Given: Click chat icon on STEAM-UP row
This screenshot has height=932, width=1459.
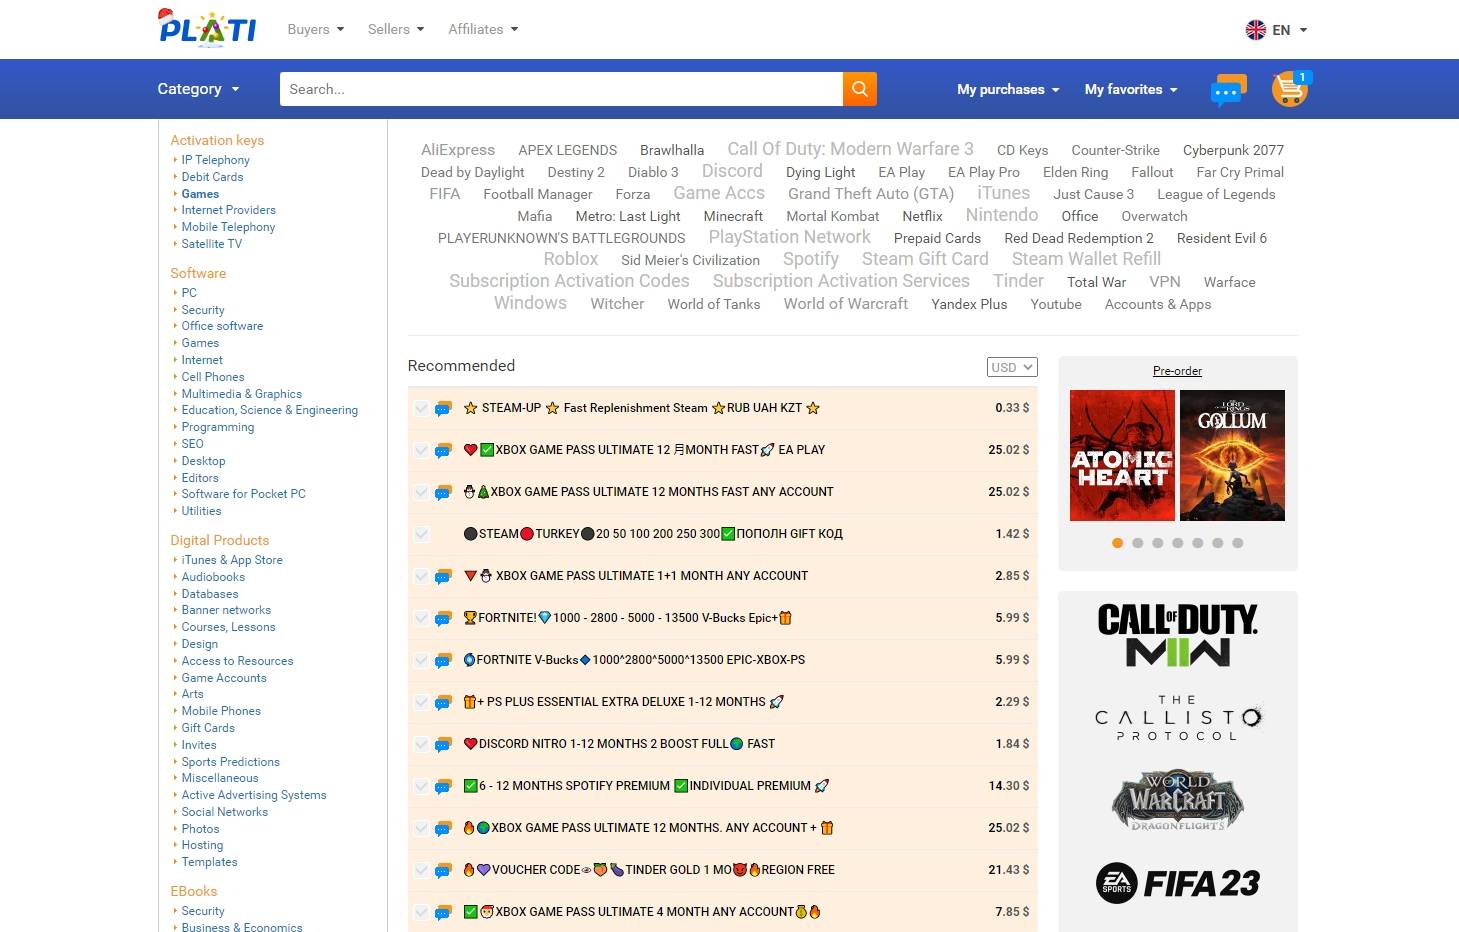Looking at the screenshot, I should (443, 408).
